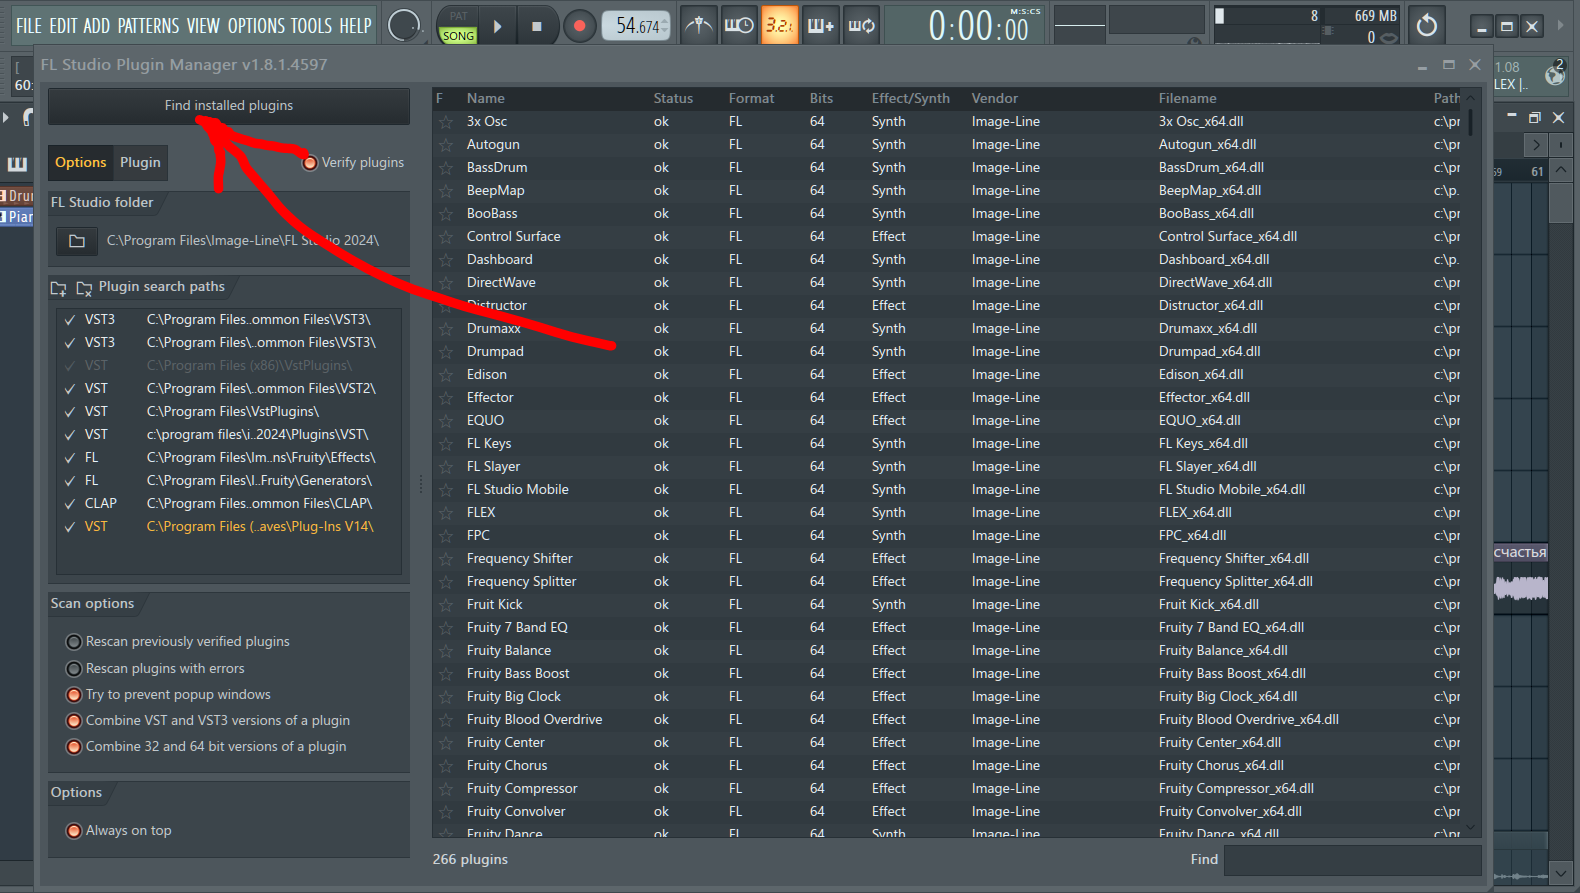1580x893 pixels.
Task: Disable the Always on top option
Action: pos(74,831)
